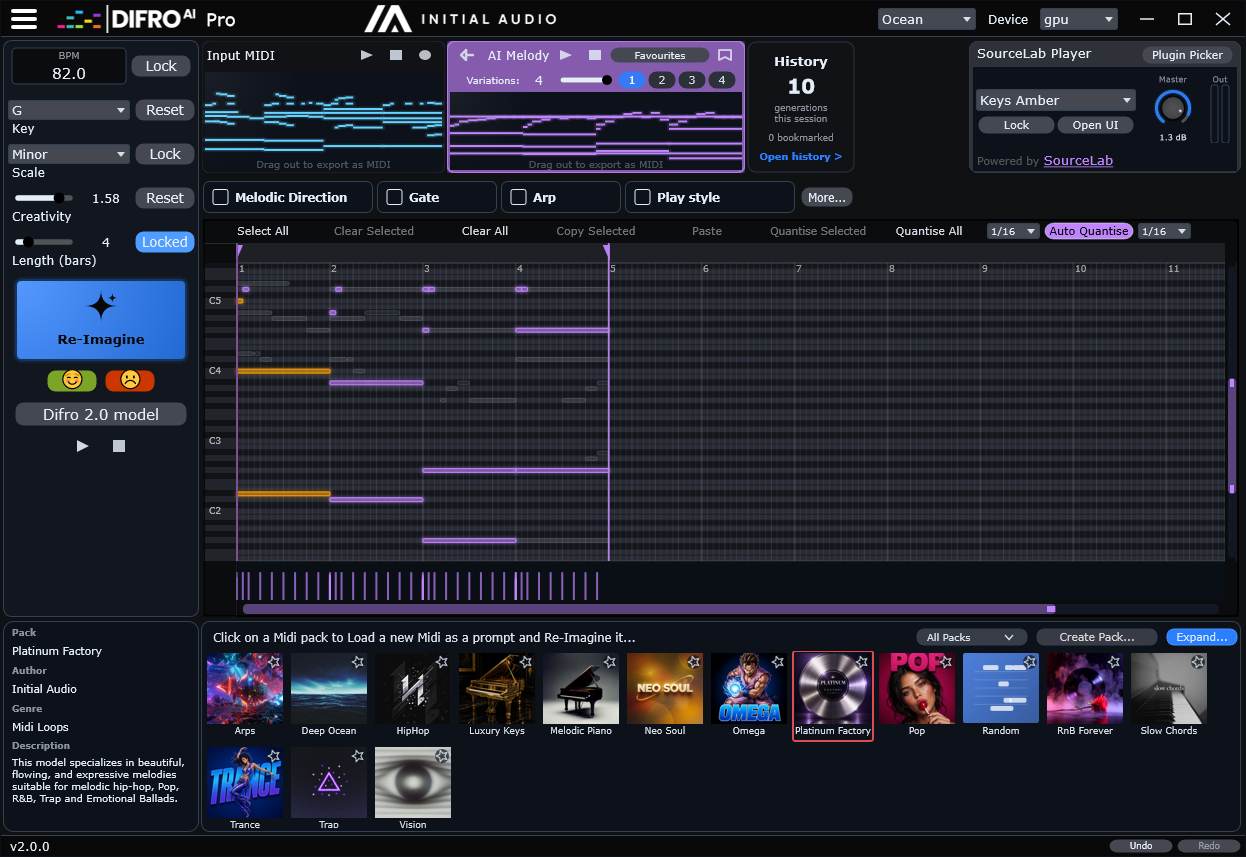Toggle the Auto Quantise button

1089,231
